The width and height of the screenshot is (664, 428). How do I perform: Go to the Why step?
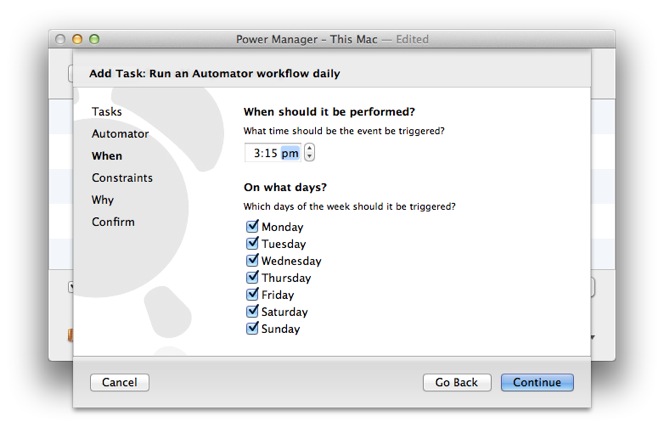tap(103, 200)
